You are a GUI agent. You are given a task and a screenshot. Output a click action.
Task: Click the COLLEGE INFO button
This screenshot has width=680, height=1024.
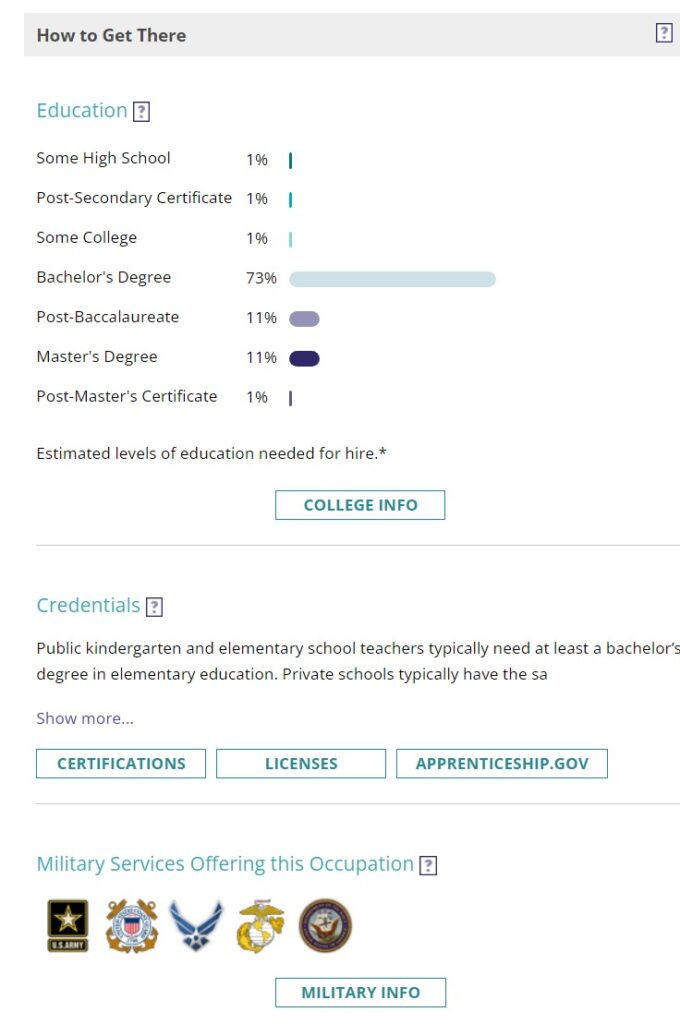[x=360, y=505]
